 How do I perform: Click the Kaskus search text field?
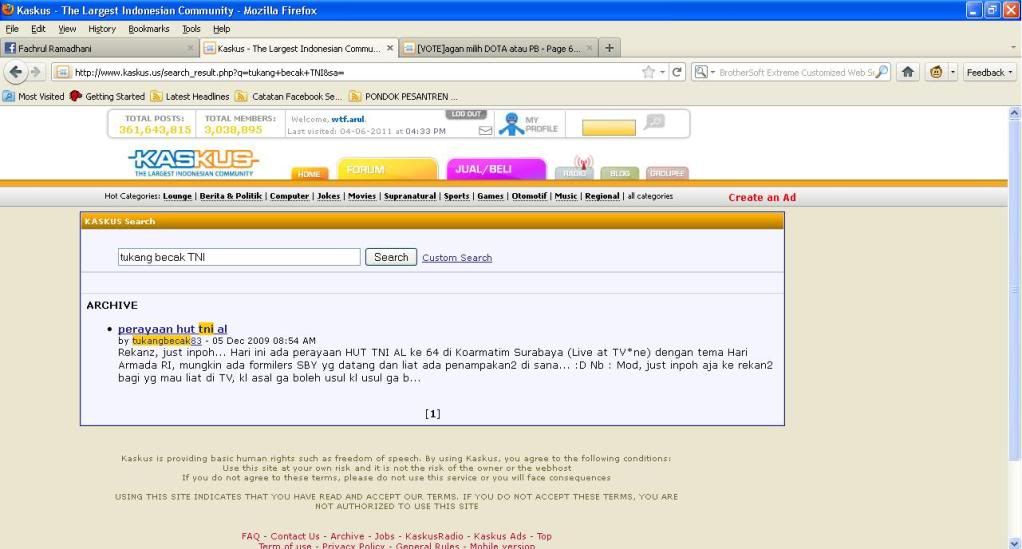[x=239, y=257]
